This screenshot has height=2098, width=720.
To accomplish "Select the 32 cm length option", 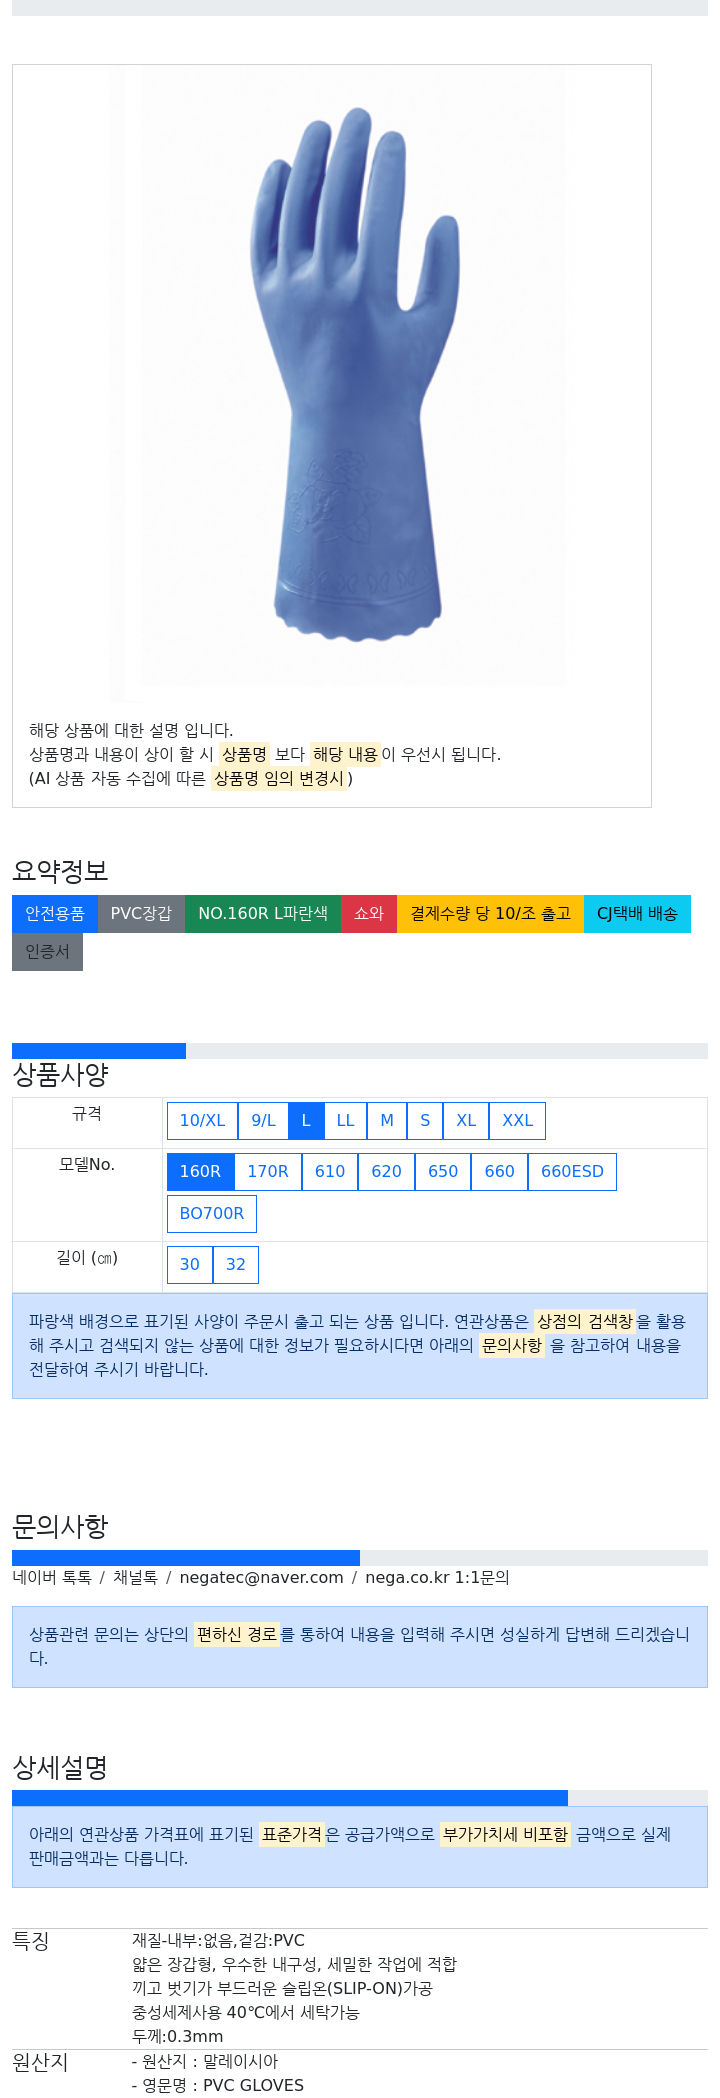I will click(236, 1264).
